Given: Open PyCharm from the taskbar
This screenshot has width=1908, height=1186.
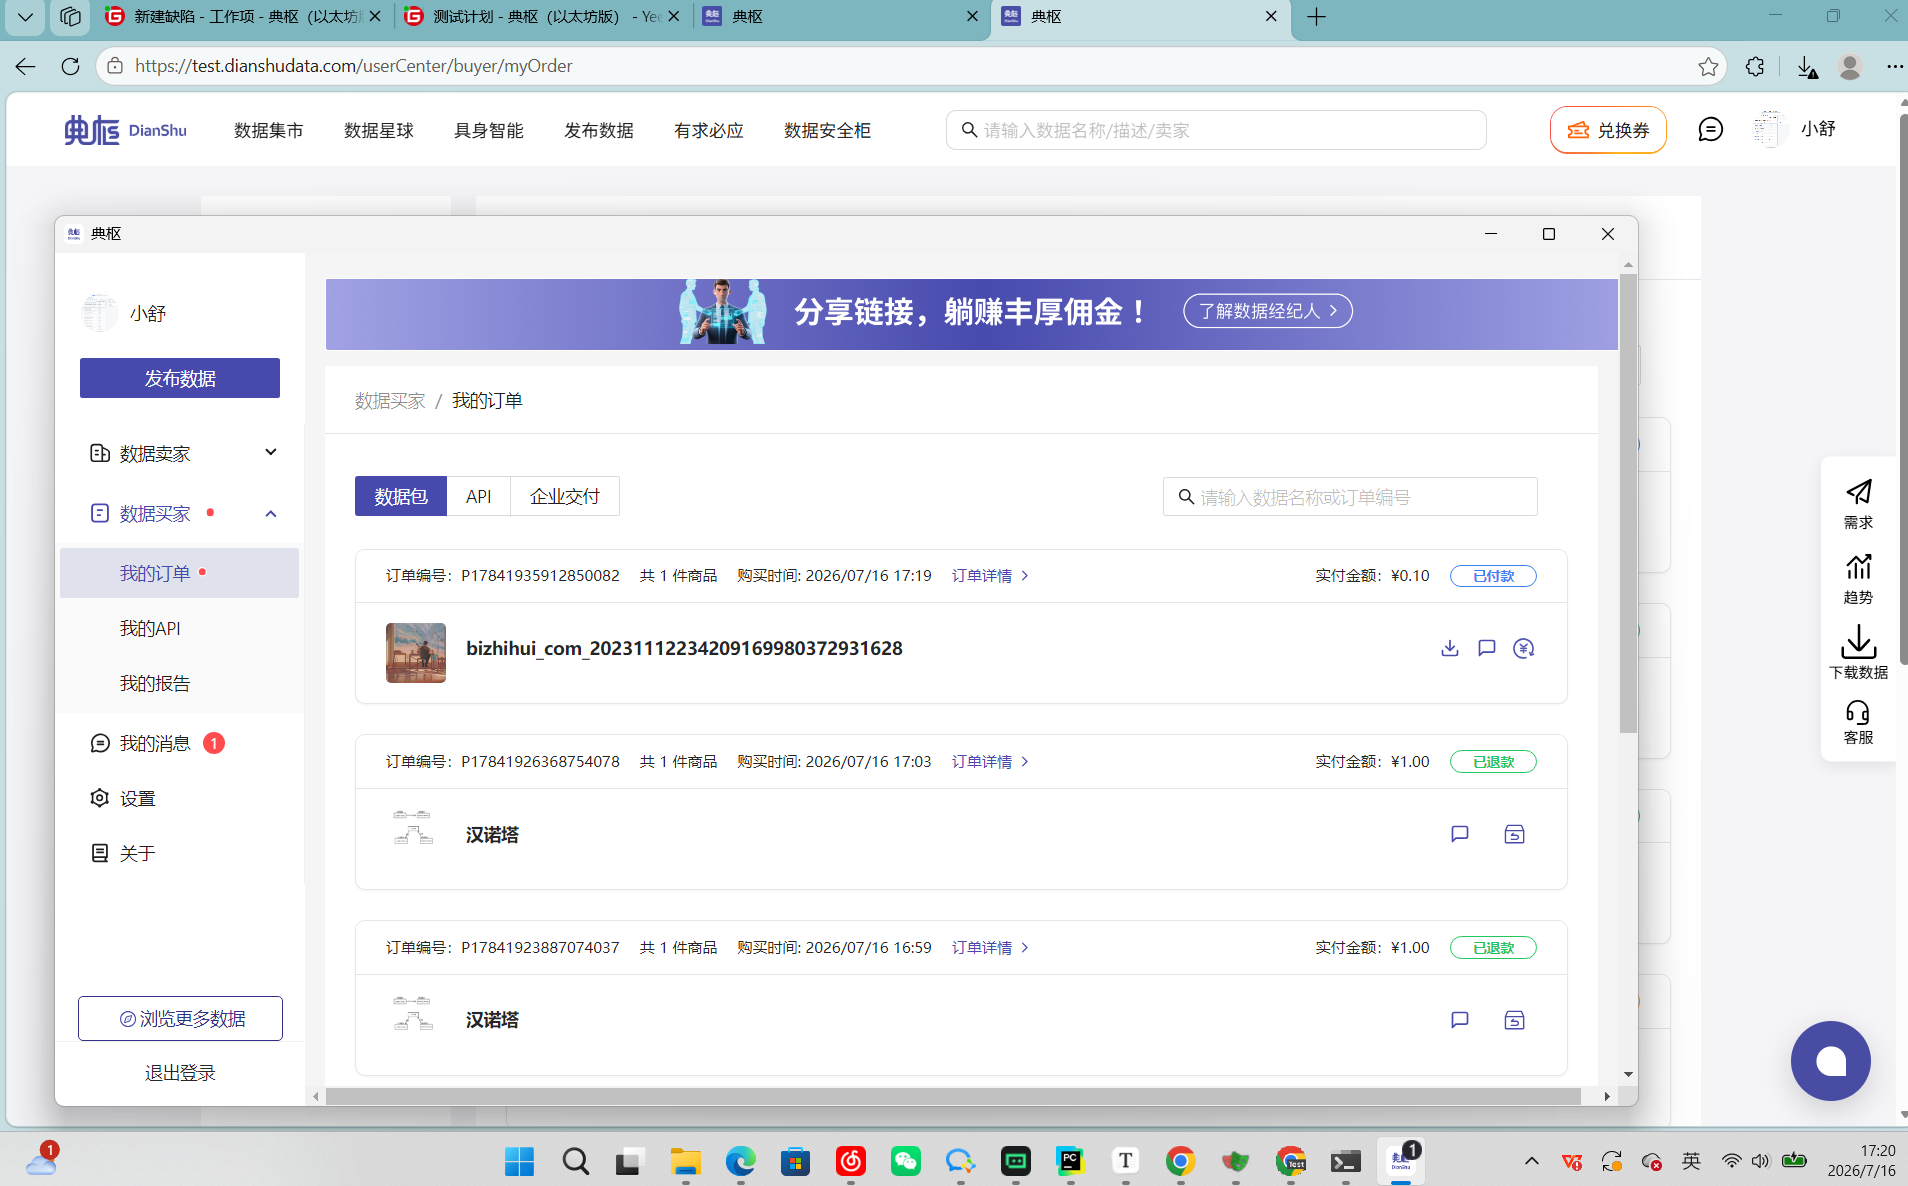Looking at the screenshot, I should point(1070,1161).
